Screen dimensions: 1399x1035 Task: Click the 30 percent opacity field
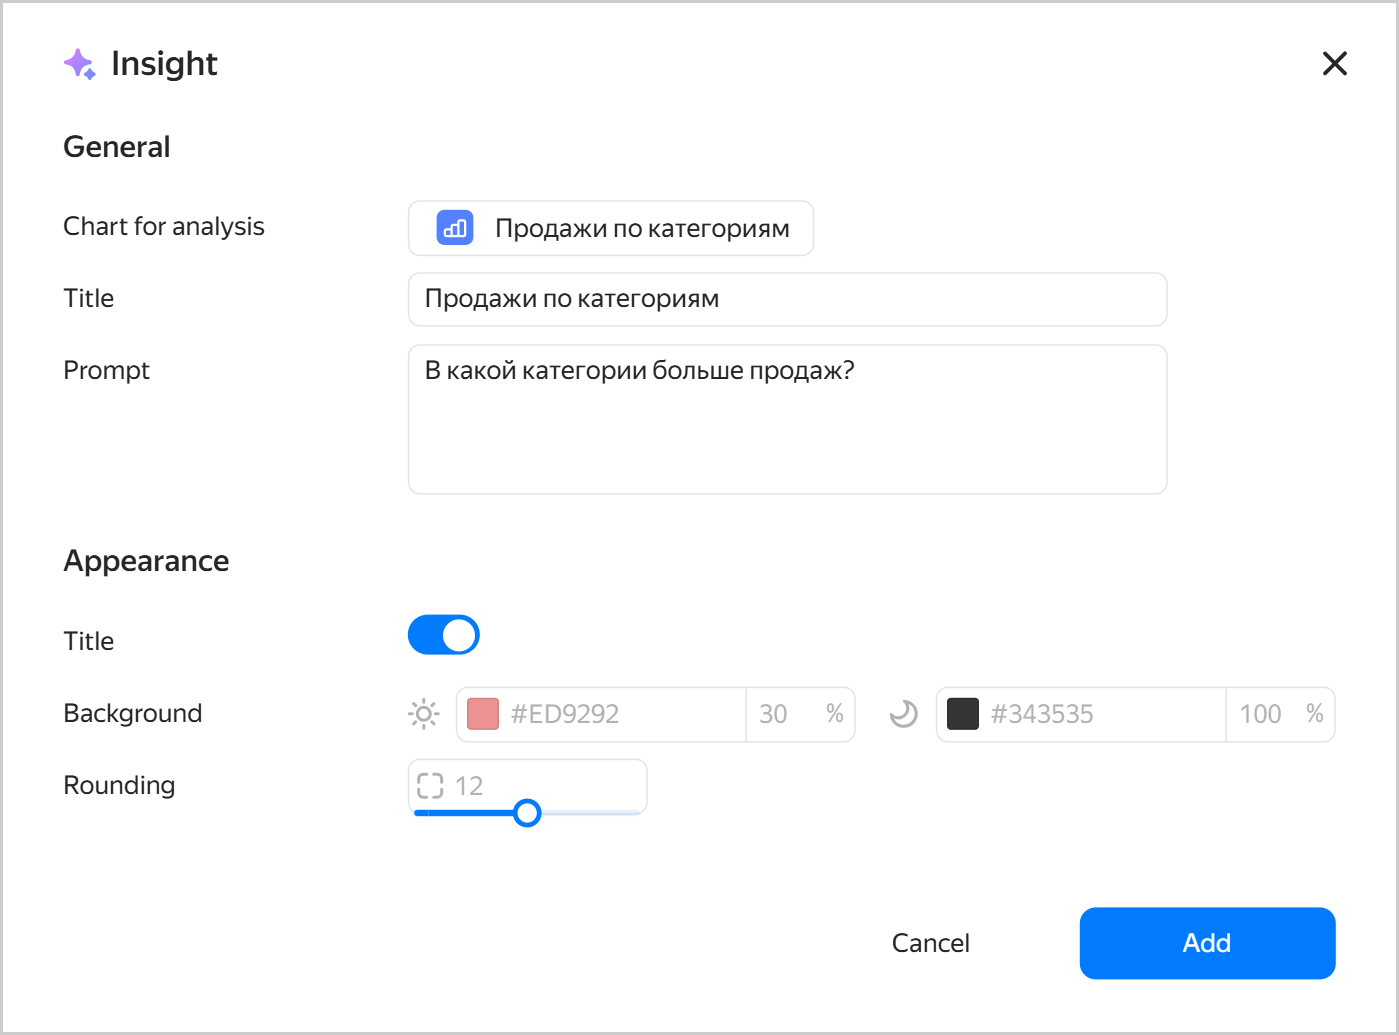tap(800, 714)
